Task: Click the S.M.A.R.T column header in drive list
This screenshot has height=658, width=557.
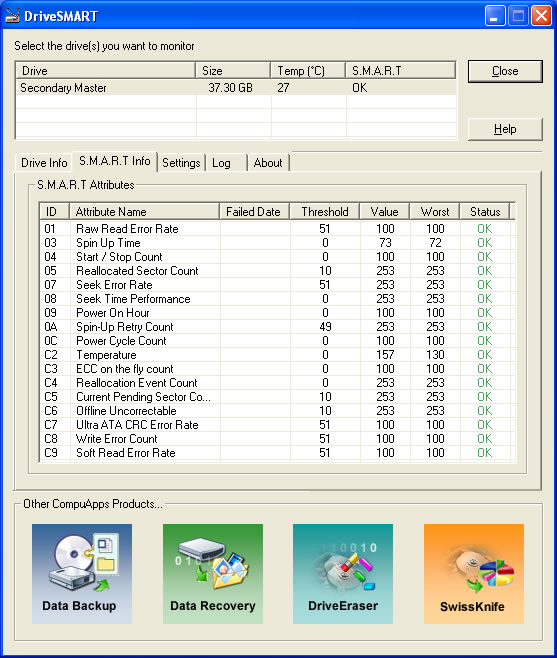Action: [400, 70]
